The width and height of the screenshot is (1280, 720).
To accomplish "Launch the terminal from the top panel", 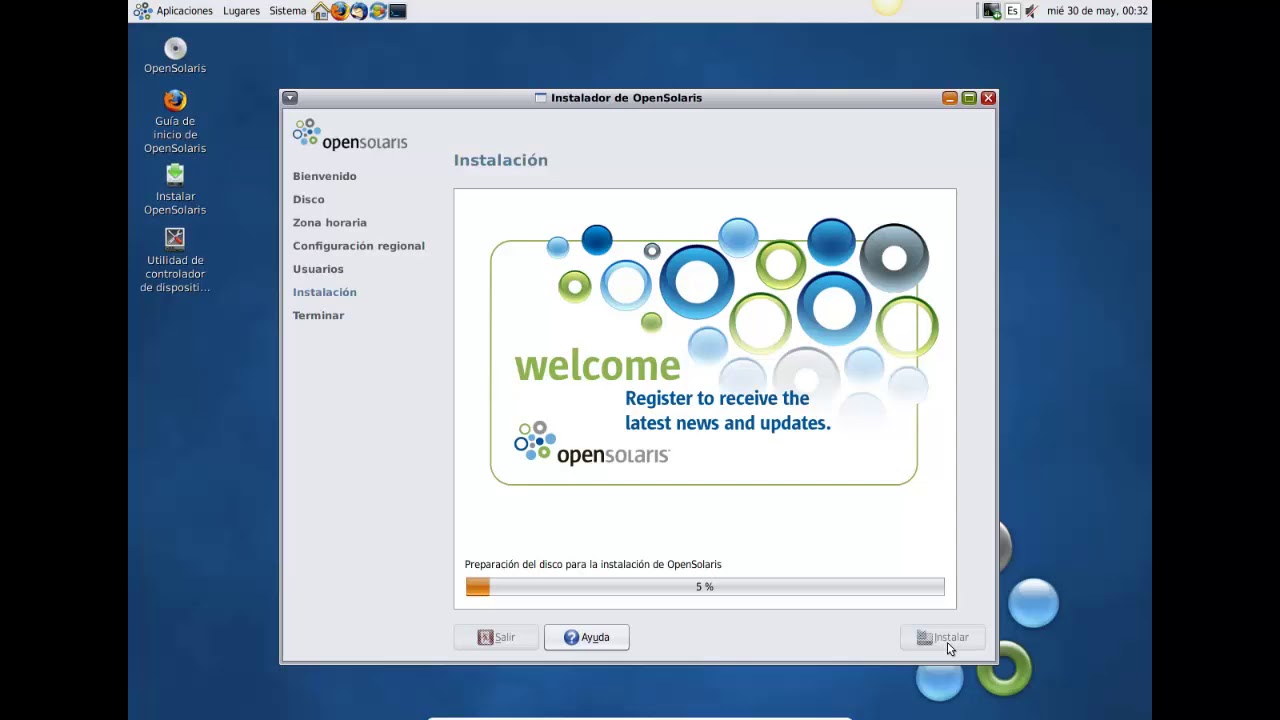I will coord(397,11).
